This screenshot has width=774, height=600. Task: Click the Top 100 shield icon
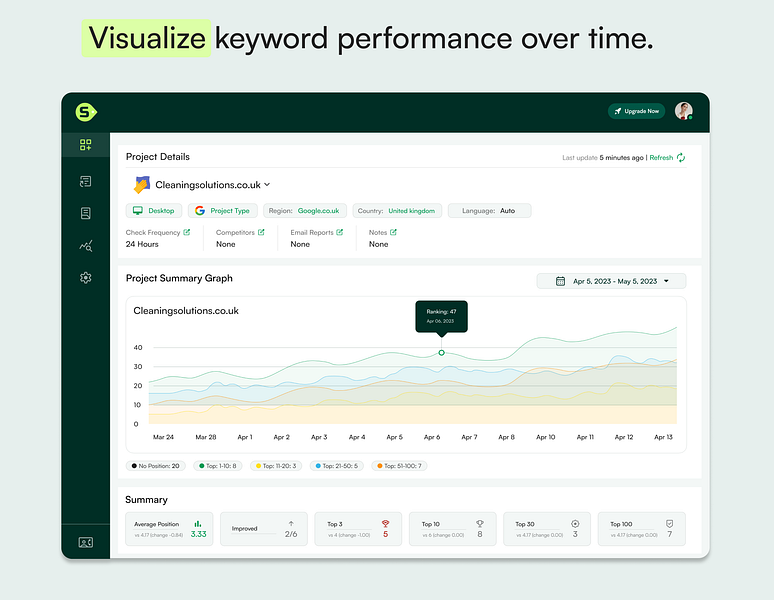pos(669,524)
